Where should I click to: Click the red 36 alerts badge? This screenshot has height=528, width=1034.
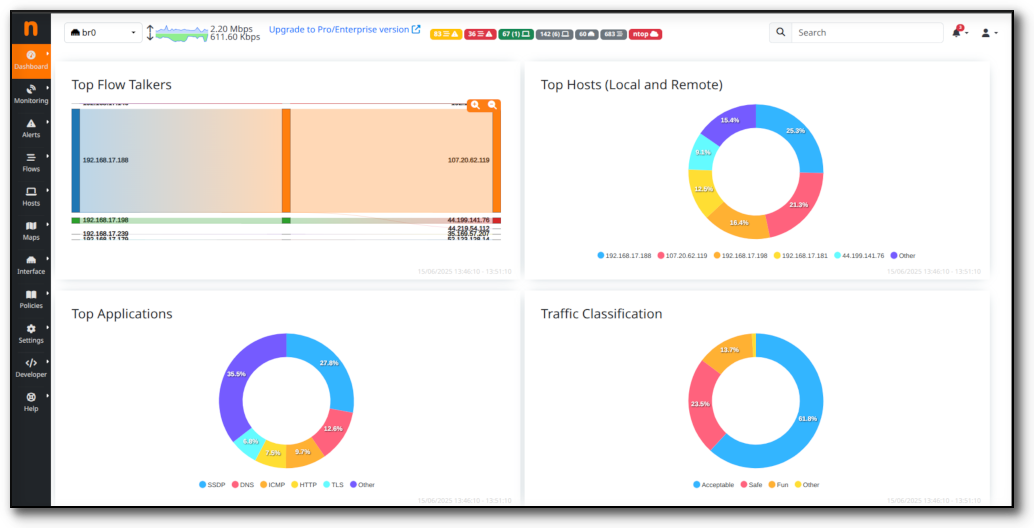[x=479, y=34]
